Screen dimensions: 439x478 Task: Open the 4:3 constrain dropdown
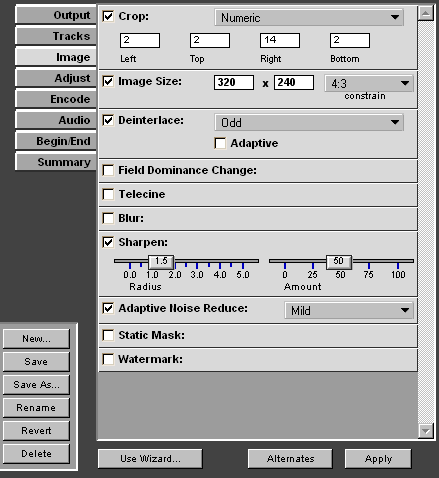coord(369,83)
